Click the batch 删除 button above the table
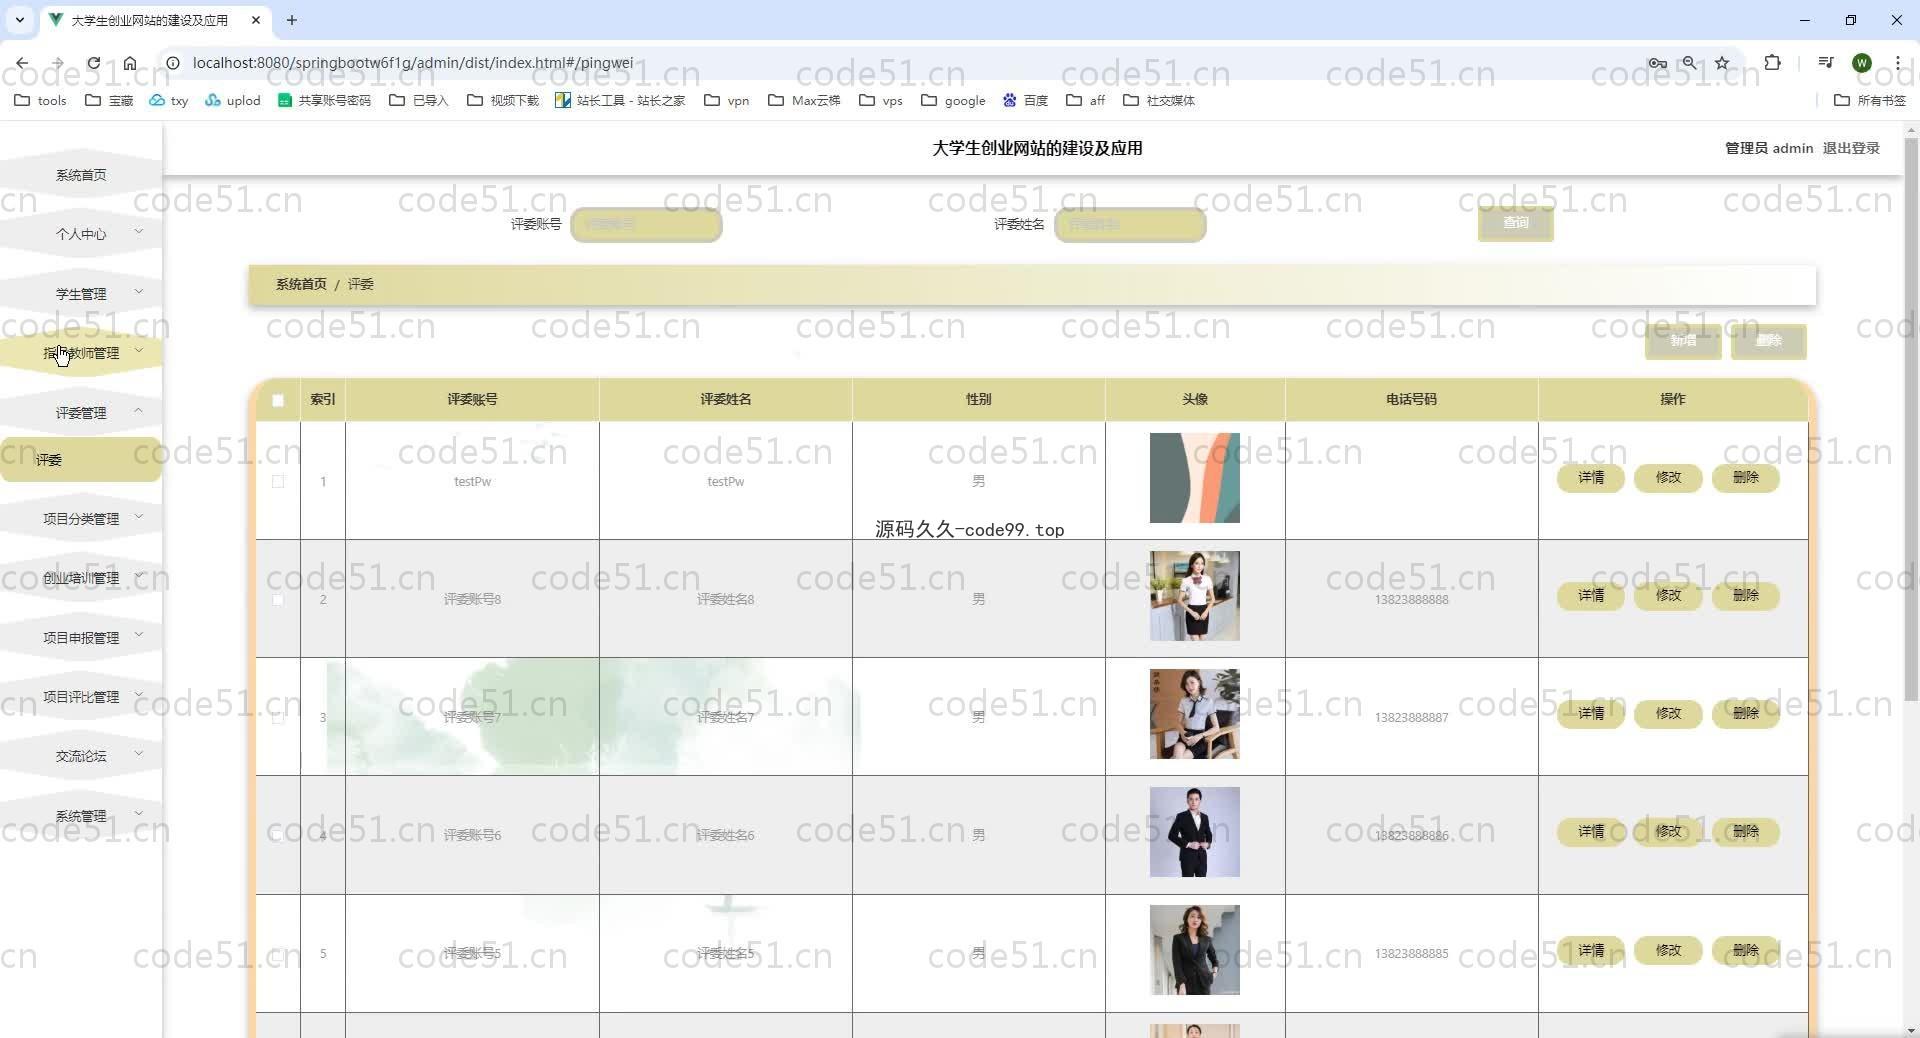This screenshot has height=1038, width=1920. pos(1768,341)
